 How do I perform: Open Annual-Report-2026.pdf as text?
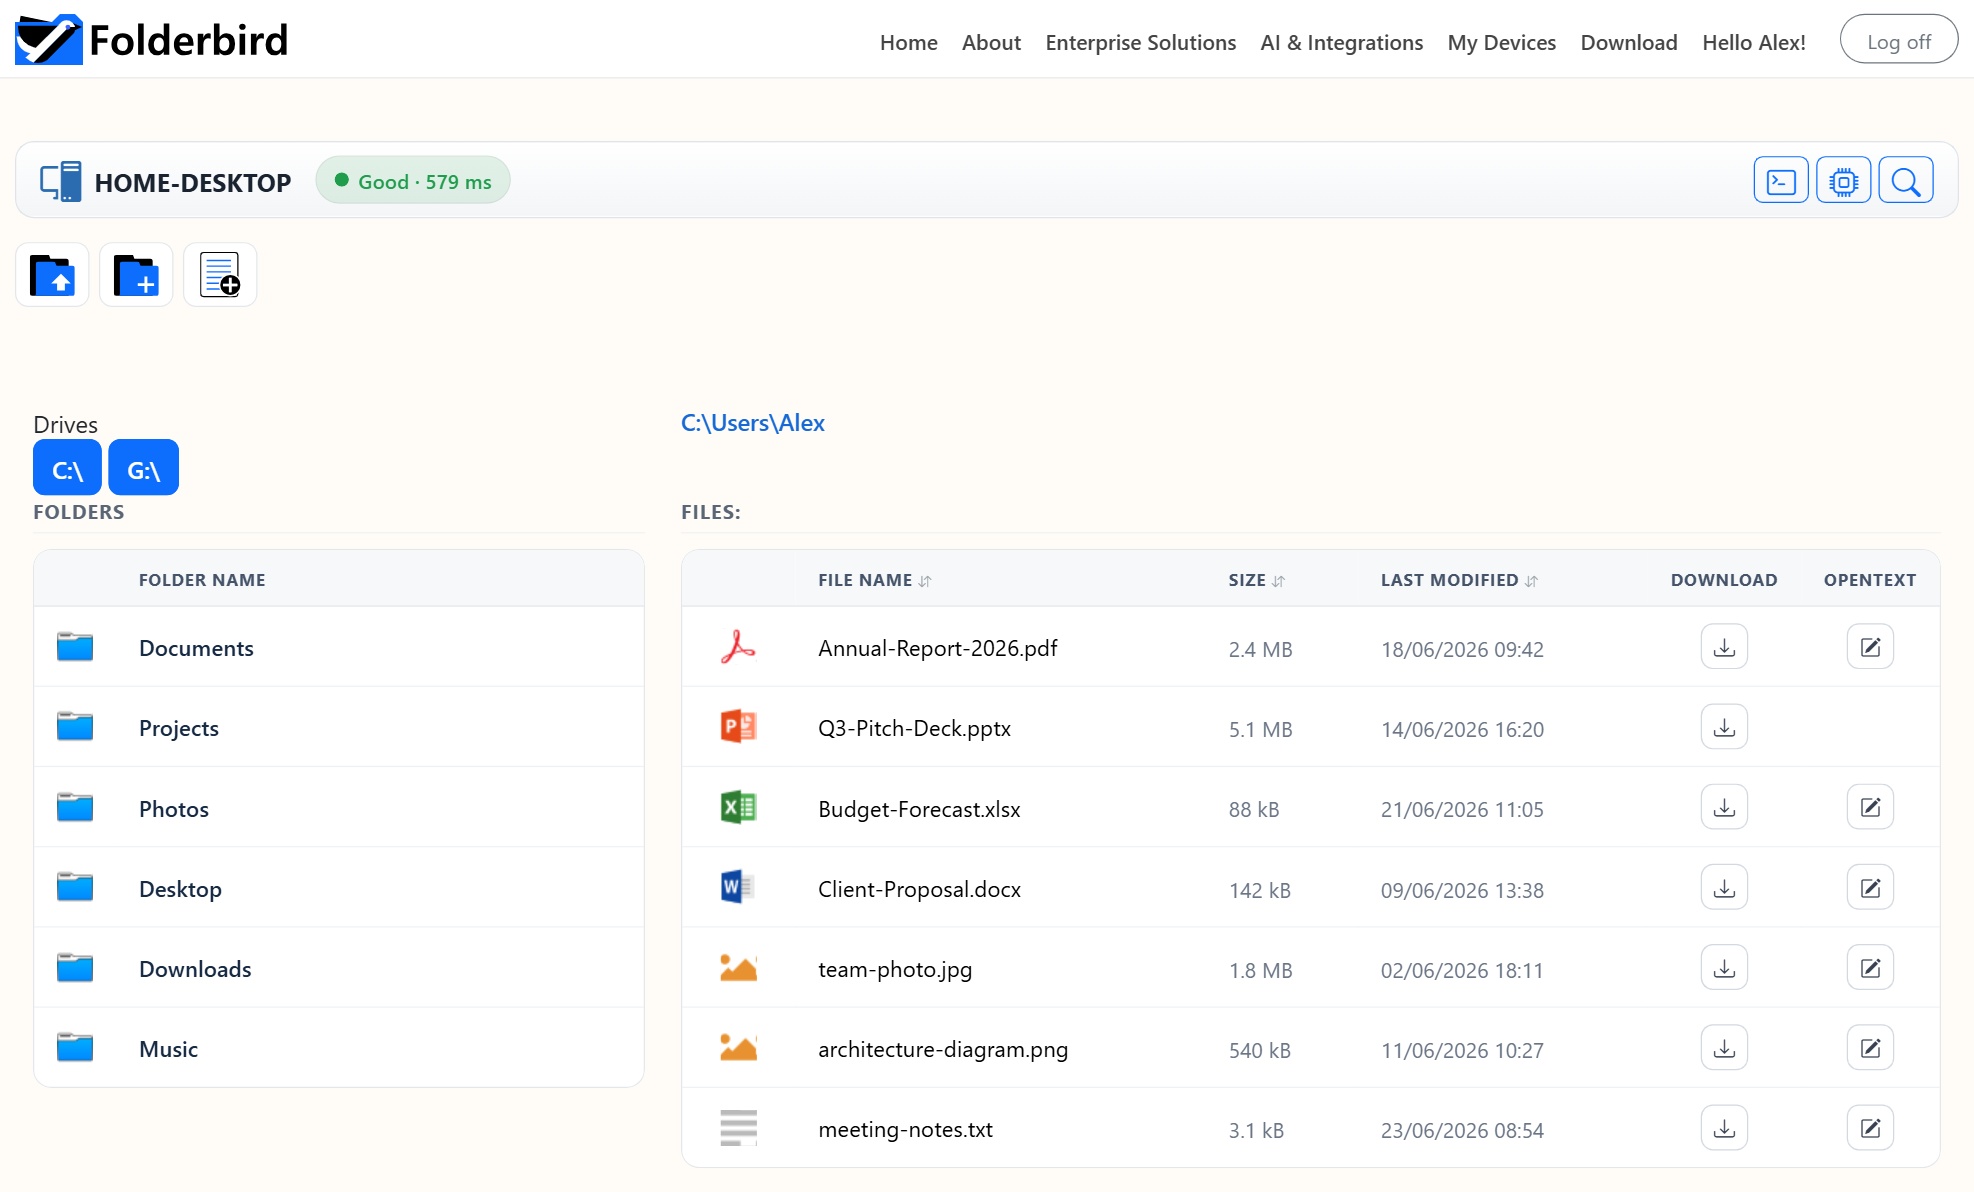pyautogui.click(x=1870, y=647)
